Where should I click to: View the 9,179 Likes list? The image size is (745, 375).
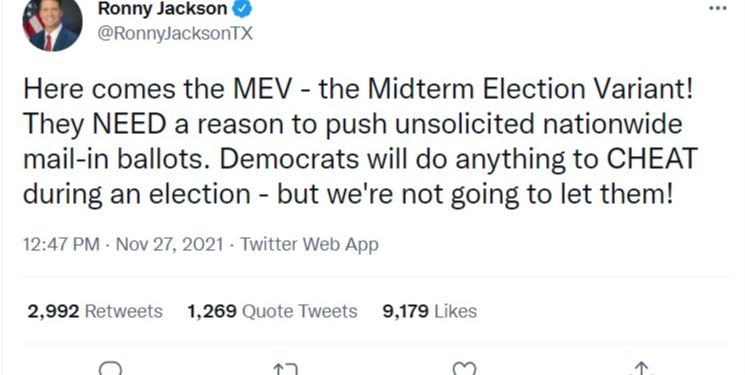[x=430, y=311]
